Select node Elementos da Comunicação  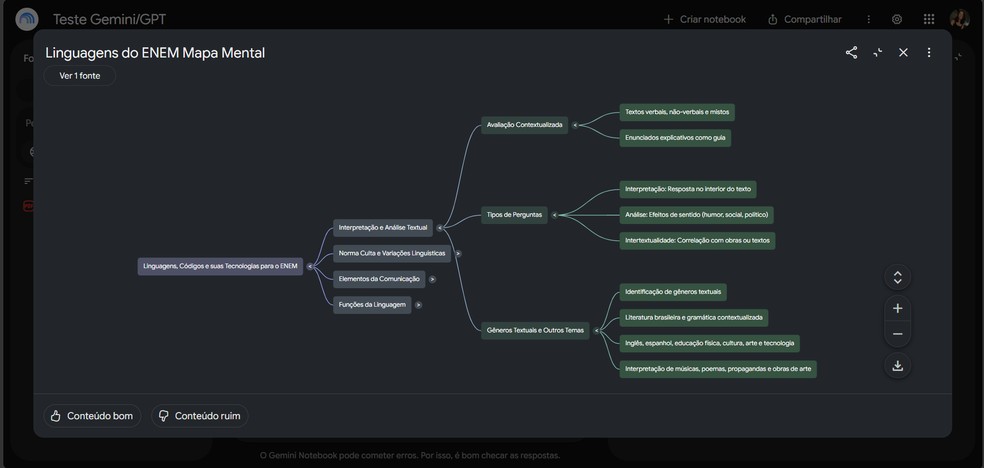click(379, 279)
